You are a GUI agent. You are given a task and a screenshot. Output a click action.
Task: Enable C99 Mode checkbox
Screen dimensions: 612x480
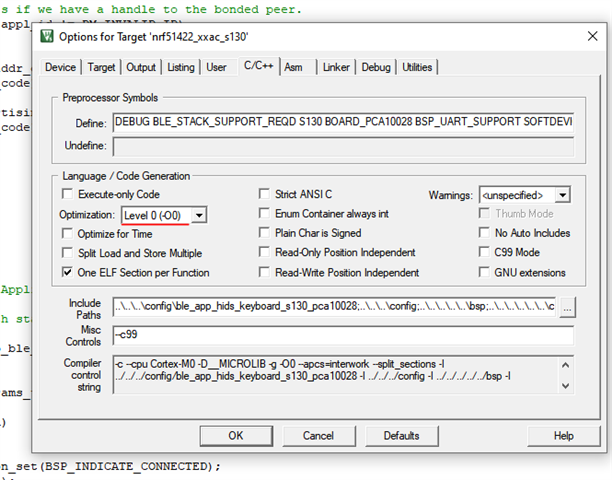(485, 253)
